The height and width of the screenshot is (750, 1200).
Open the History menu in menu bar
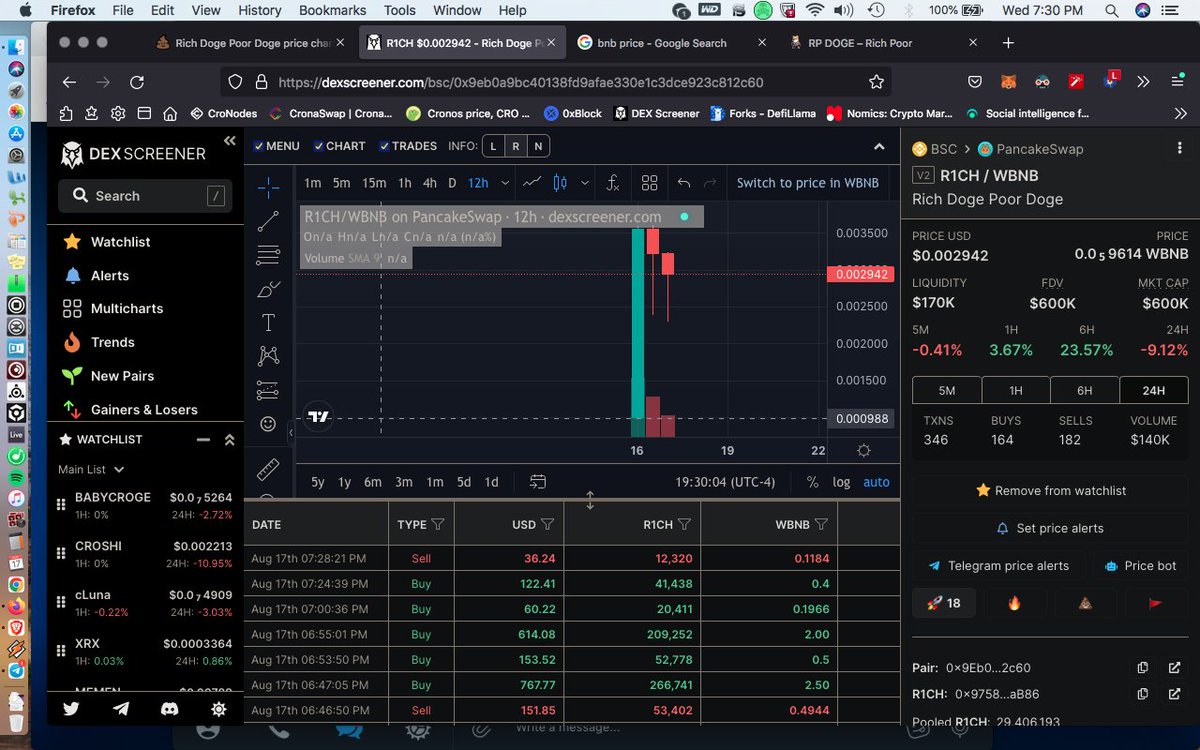click(260, 10)
